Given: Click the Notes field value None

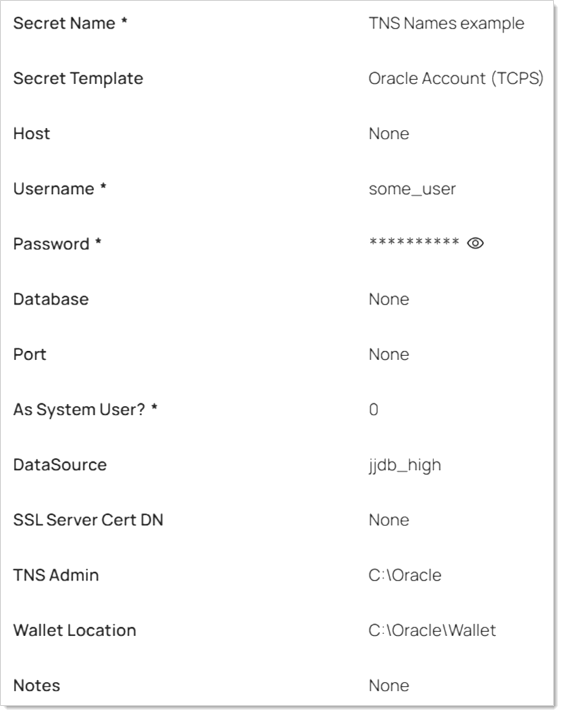Looking at the screenshot, I should (389, 685).
